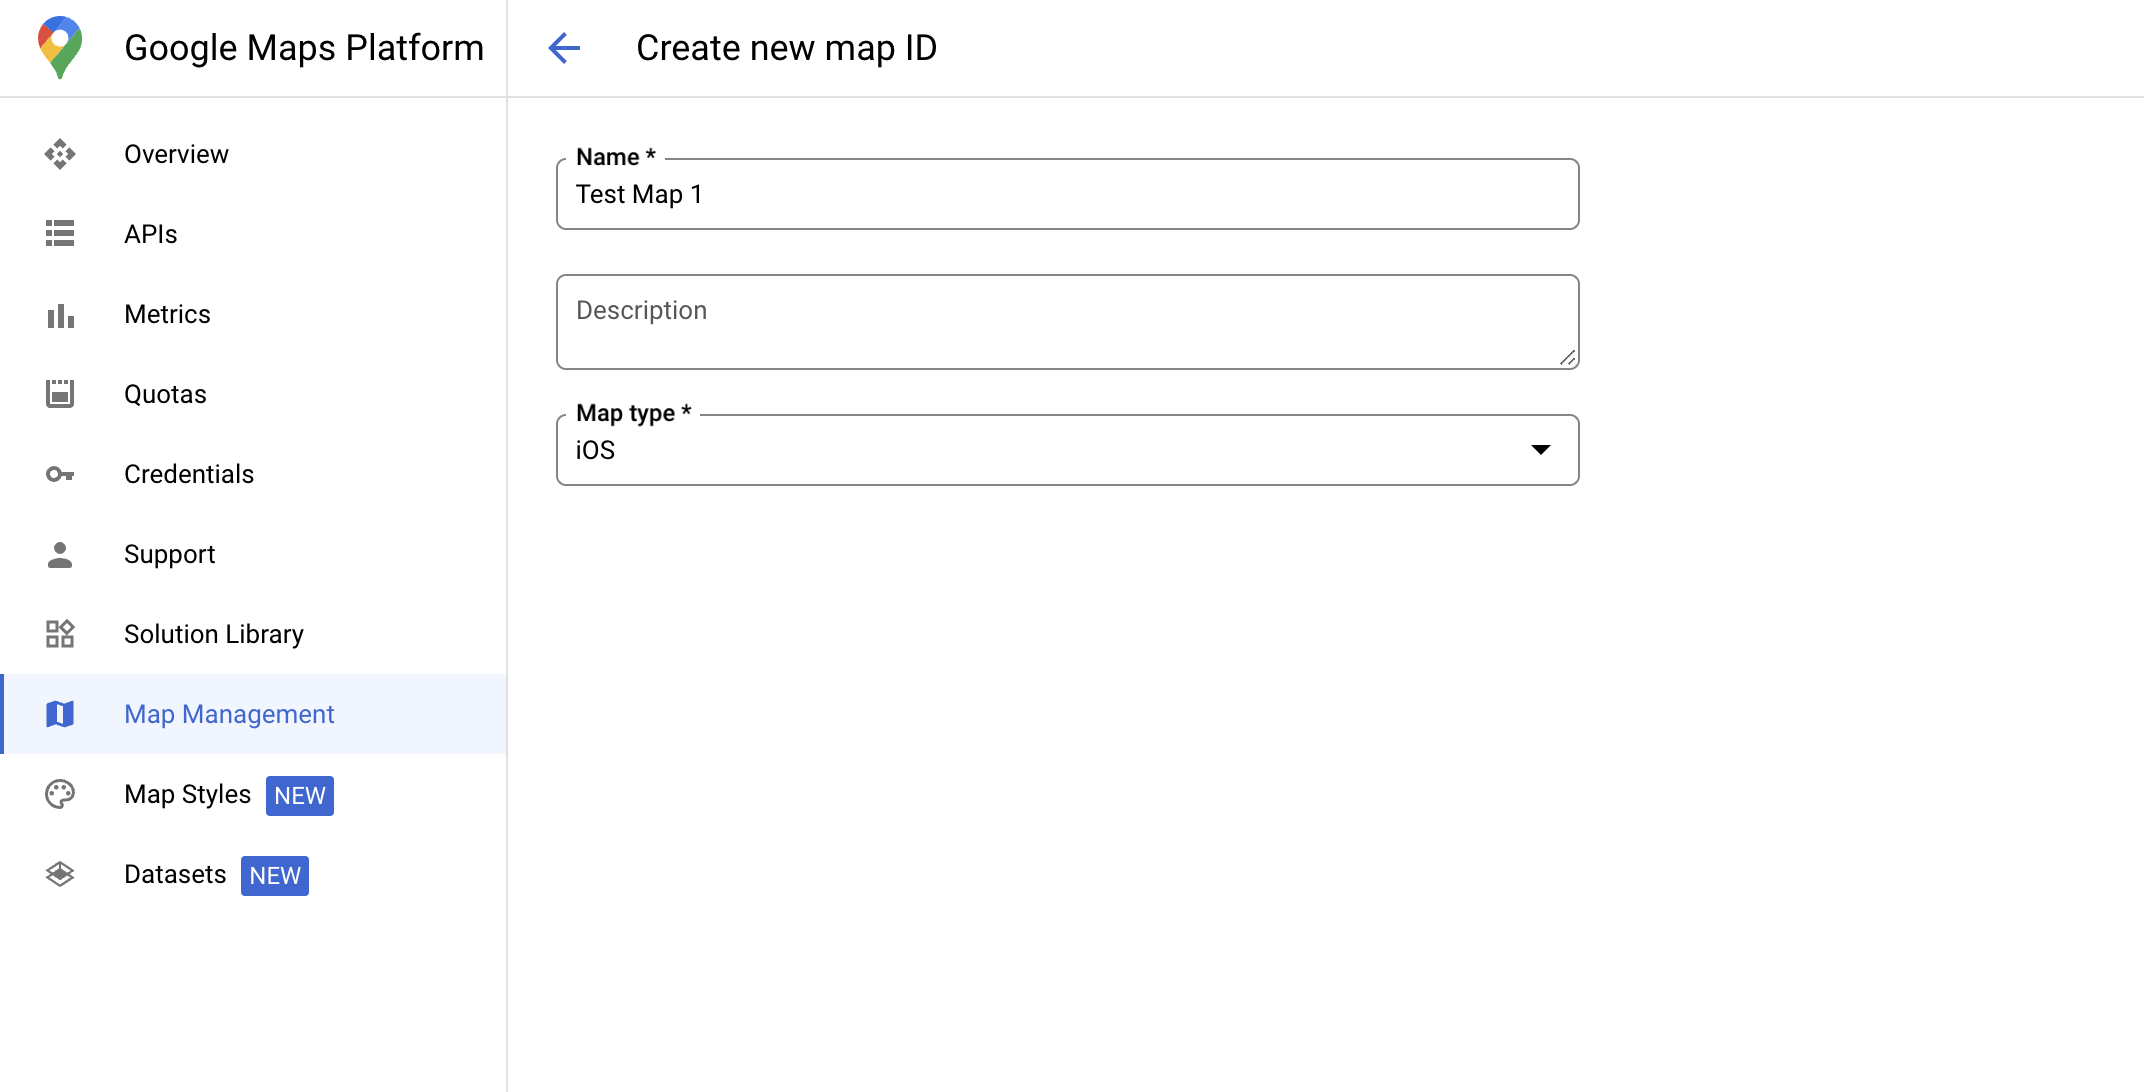Click the Solution Library grid icon
Image resolution: width=2144 pixels, height=1092 pixels.
pyautogui.click(x=61, y=634)
